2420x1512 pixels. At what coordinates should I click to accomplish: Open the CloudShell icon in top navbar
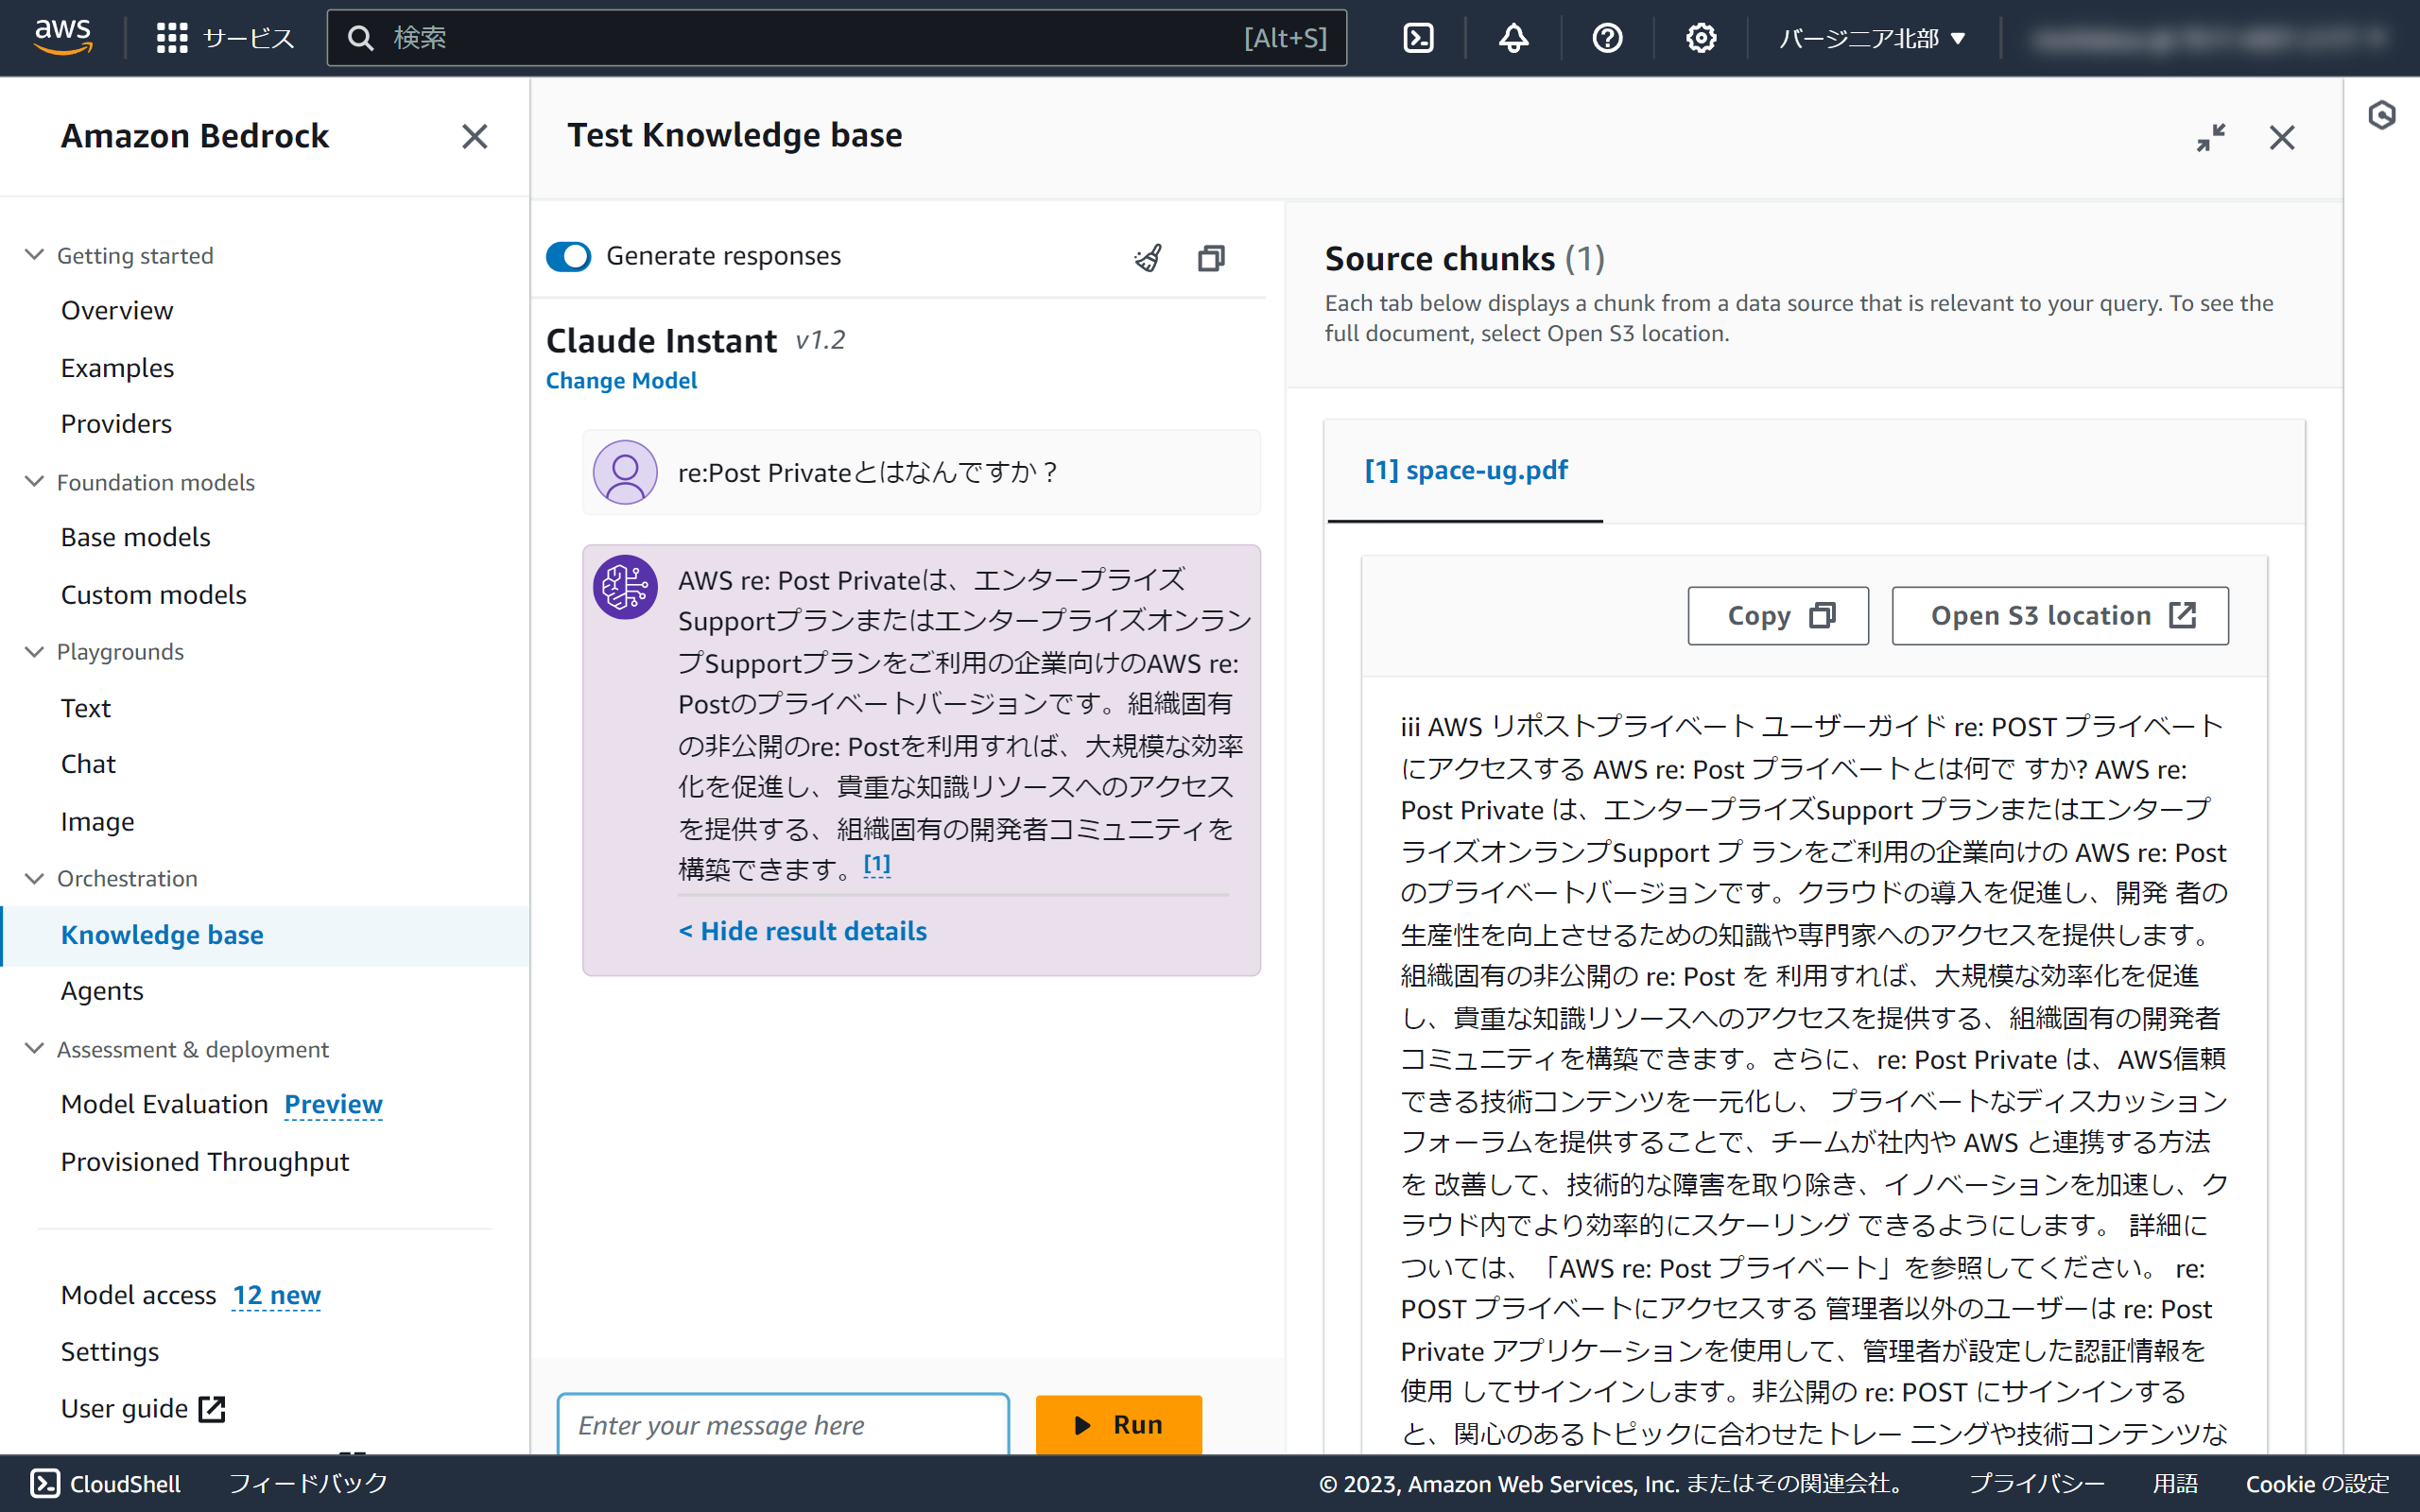[x=1418, y=38]
